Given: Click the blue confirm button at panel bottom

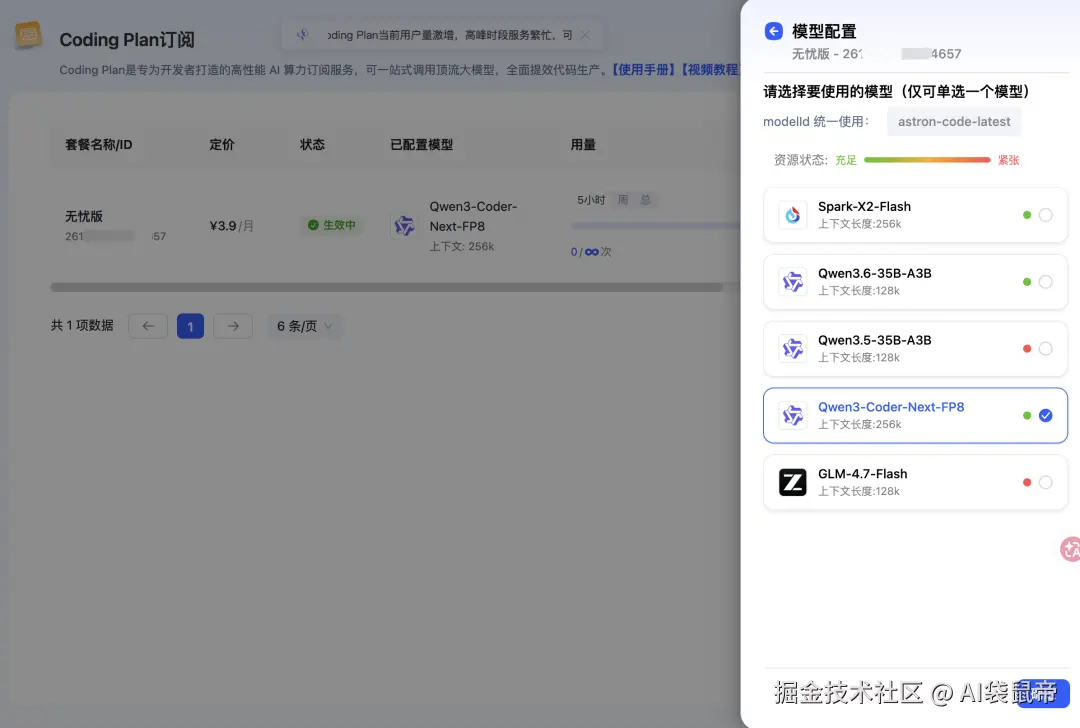Looking at the screenshot, I should pos(1043,693).
